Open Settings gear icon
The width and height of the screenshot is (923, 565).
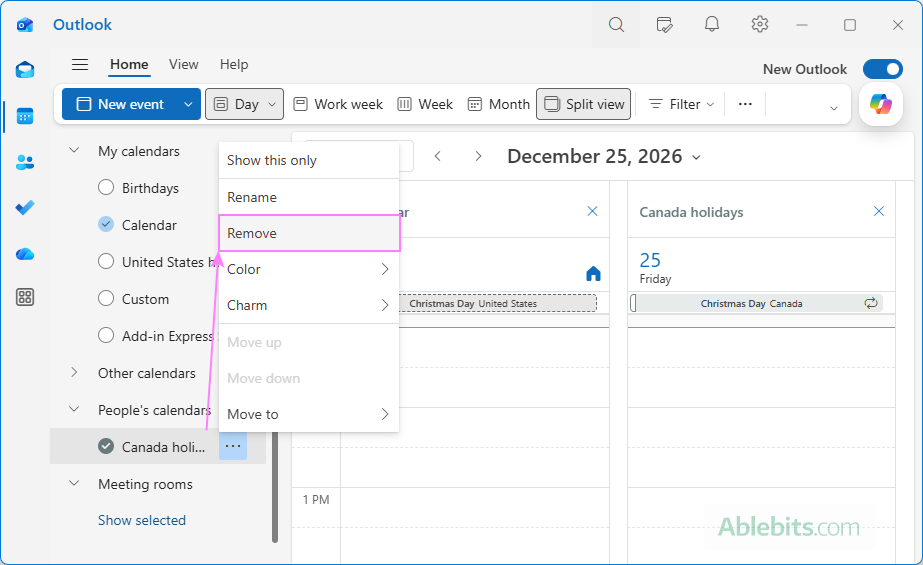click(760, 25)
